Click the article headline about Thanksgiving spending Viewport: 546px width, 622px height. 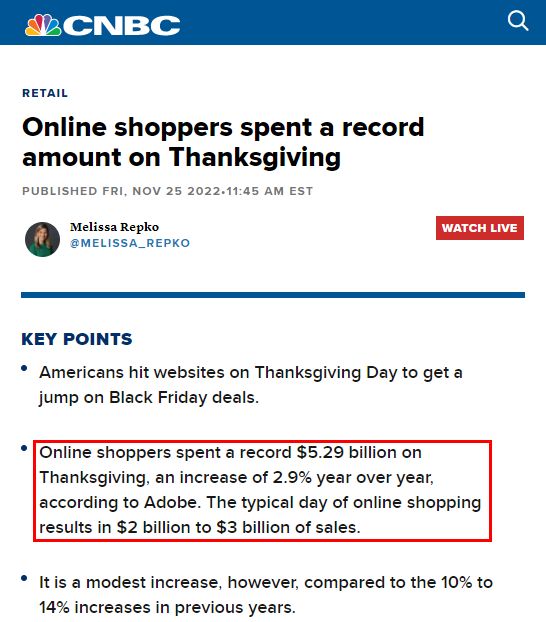pyautogui.click(x=223, y=142)
